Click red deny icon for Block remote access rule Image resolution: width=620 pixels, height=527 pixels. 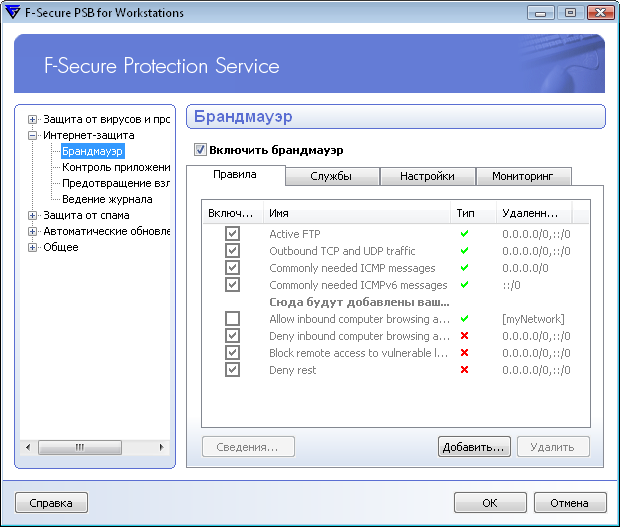pos(464,353)
